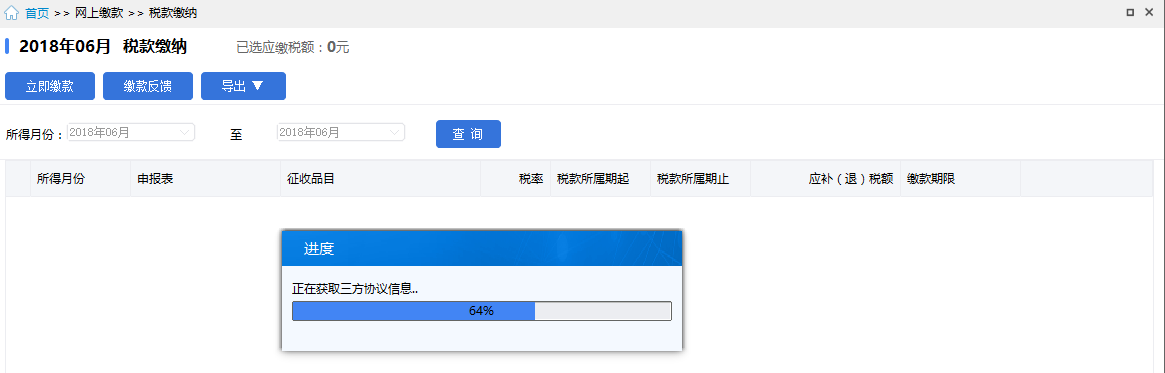Open the end month dropdown after 至

tap(341, 132)
